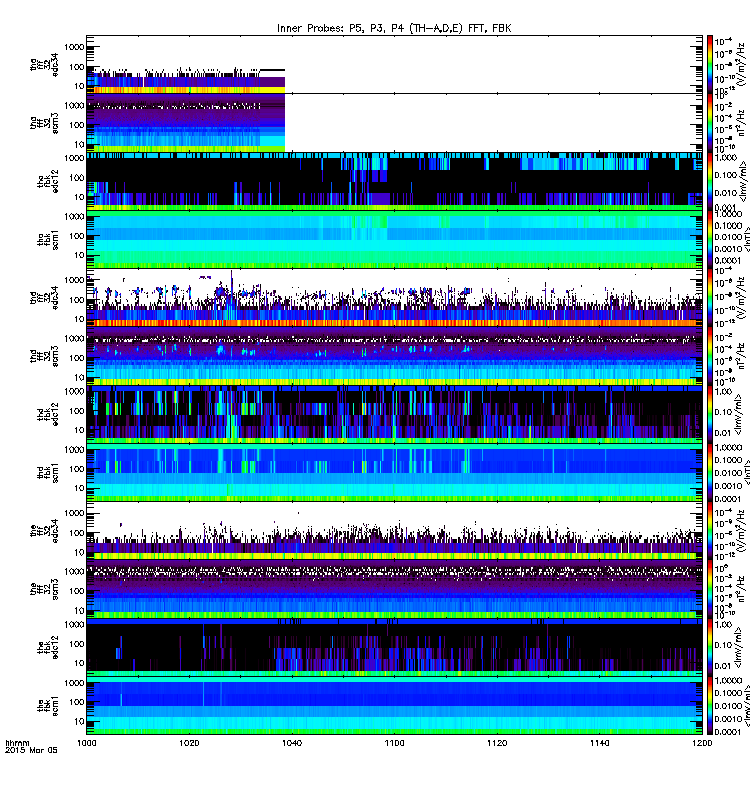
Task: Click the "the fbk scm1" panel label
Action: [48, 706]
